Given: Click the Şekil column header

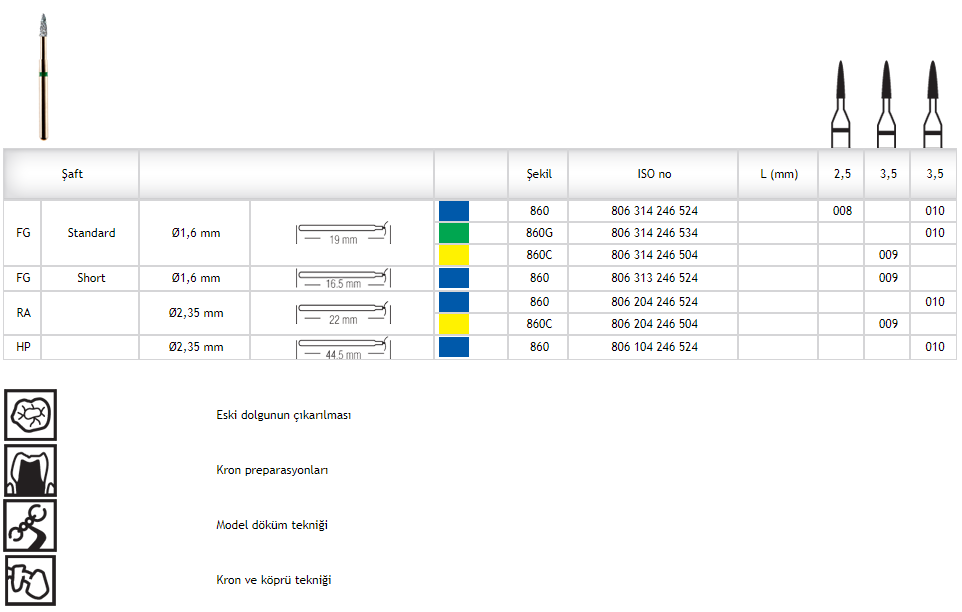Looking at the screenshot, I should 539,174.
